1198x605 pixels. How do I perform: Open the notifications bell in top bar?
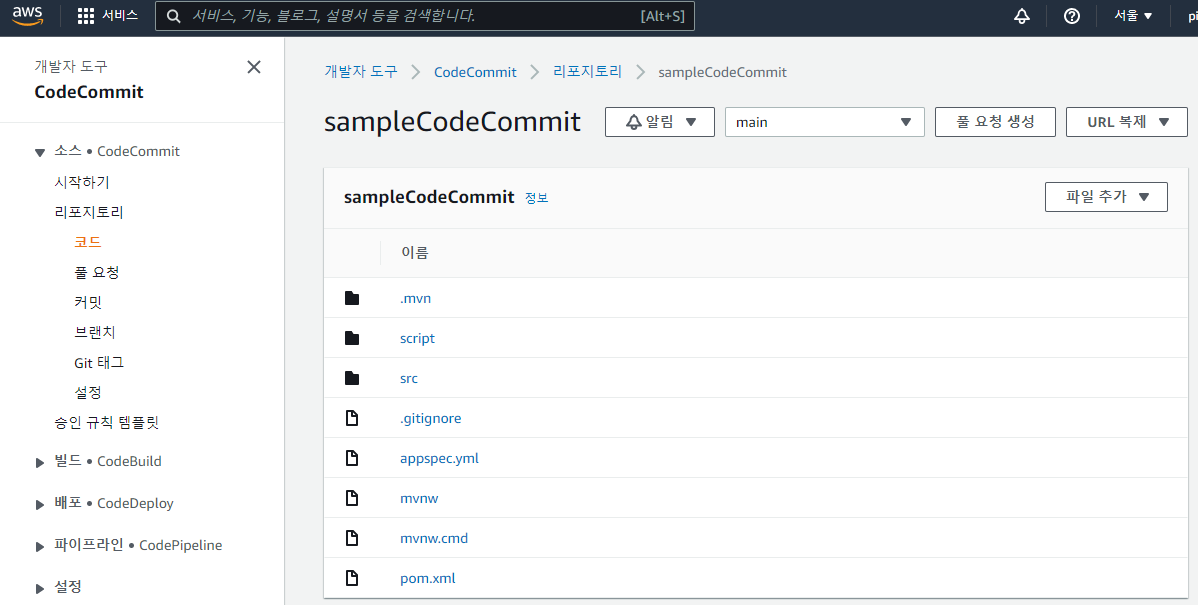(x=1022, y=16)
